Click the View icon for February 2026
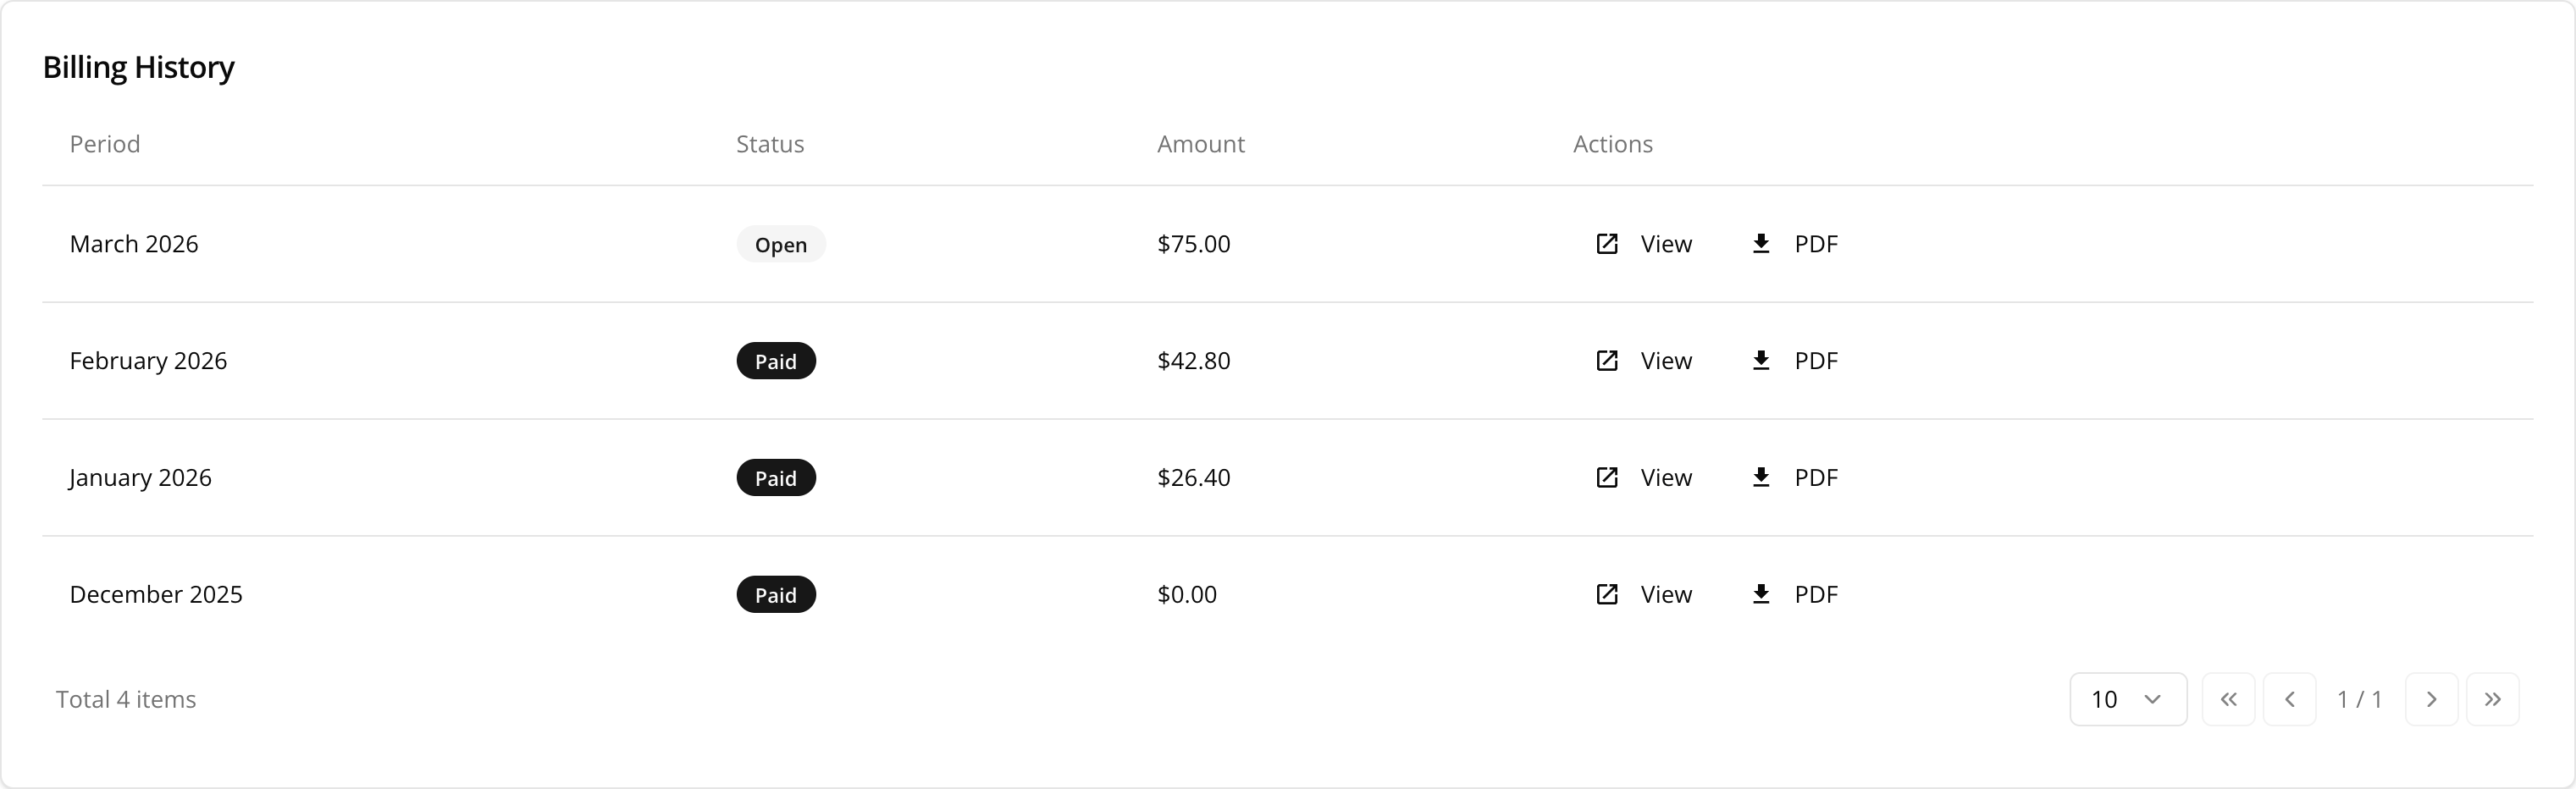This screenshot has width=2576, height=789. [x=1607, y=360]
